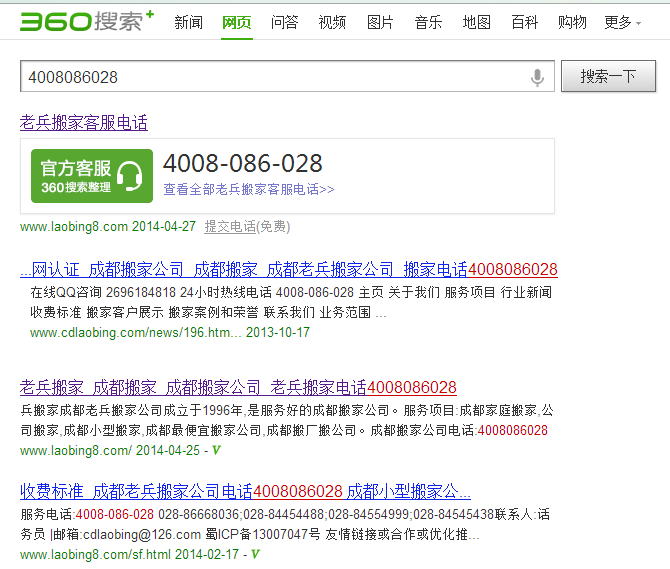Click the 官方客服 green headset badge

click(x=92, y=176)
